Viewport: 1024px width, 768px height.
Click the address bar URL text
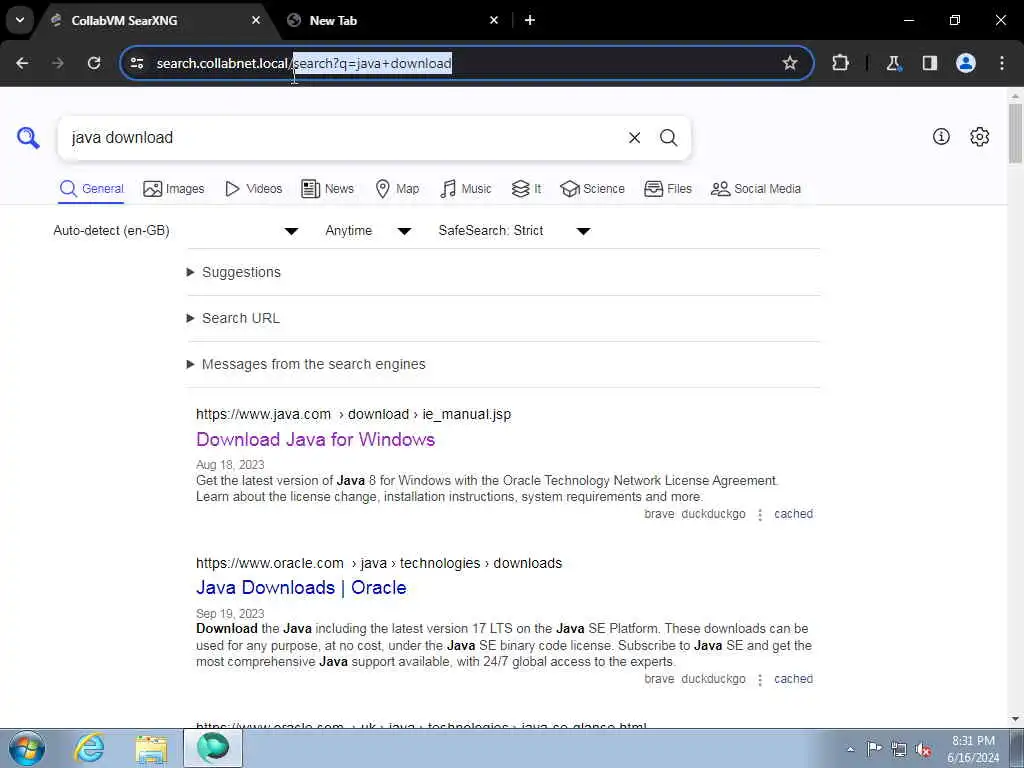[304, 63]
